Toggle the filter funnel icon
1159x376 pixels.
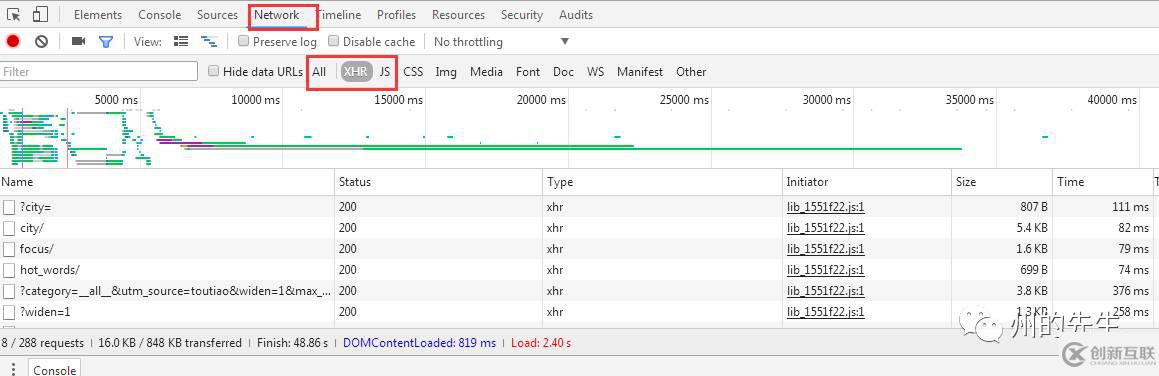(106, 41)
